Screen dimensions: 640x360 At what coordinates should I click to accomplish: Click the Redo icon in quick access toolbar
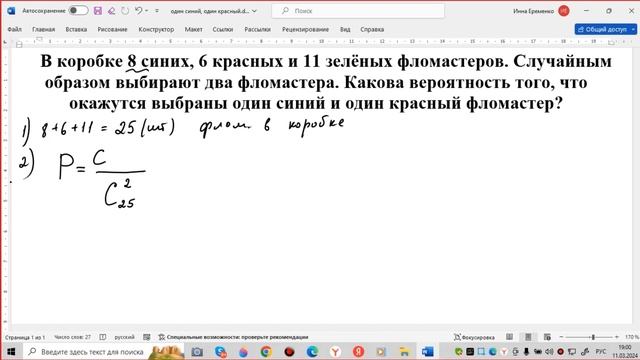[125, 11]
